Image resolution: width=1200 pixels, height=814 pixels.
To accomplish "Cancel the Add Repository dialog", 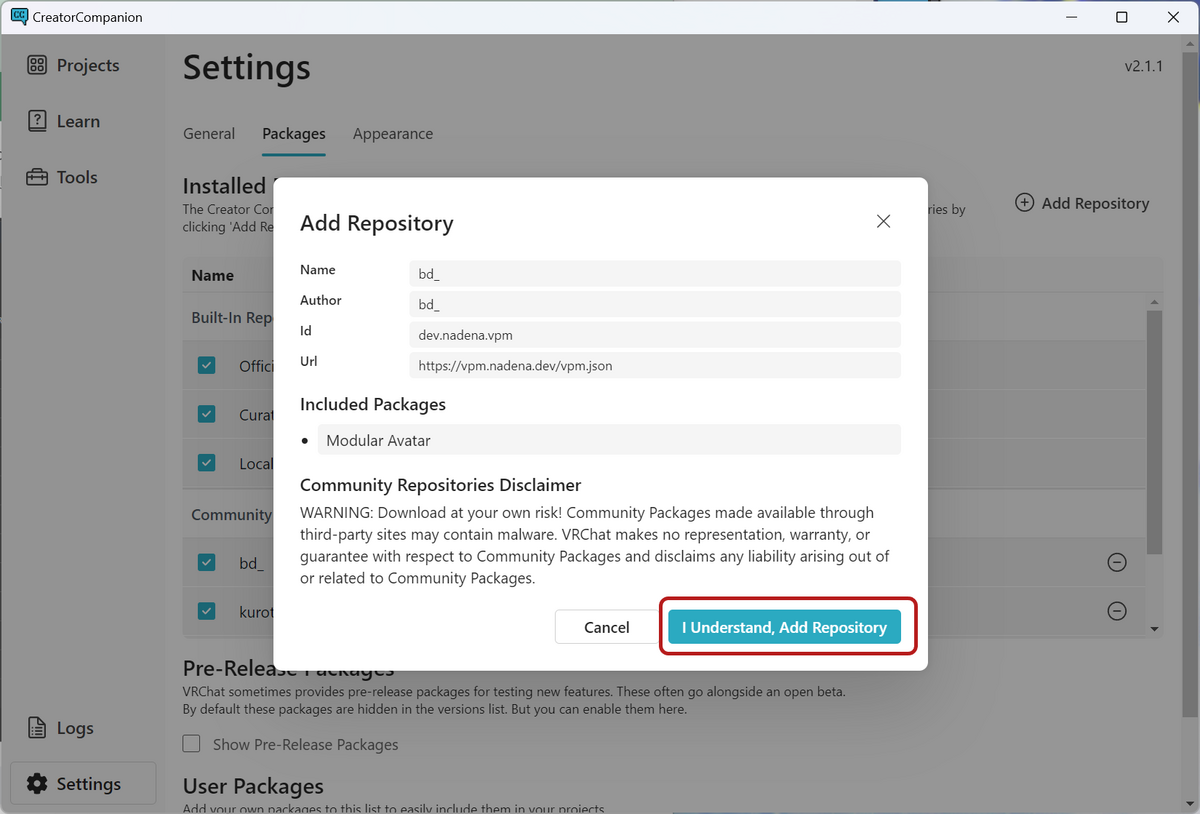I will click(x=607, y=627).
